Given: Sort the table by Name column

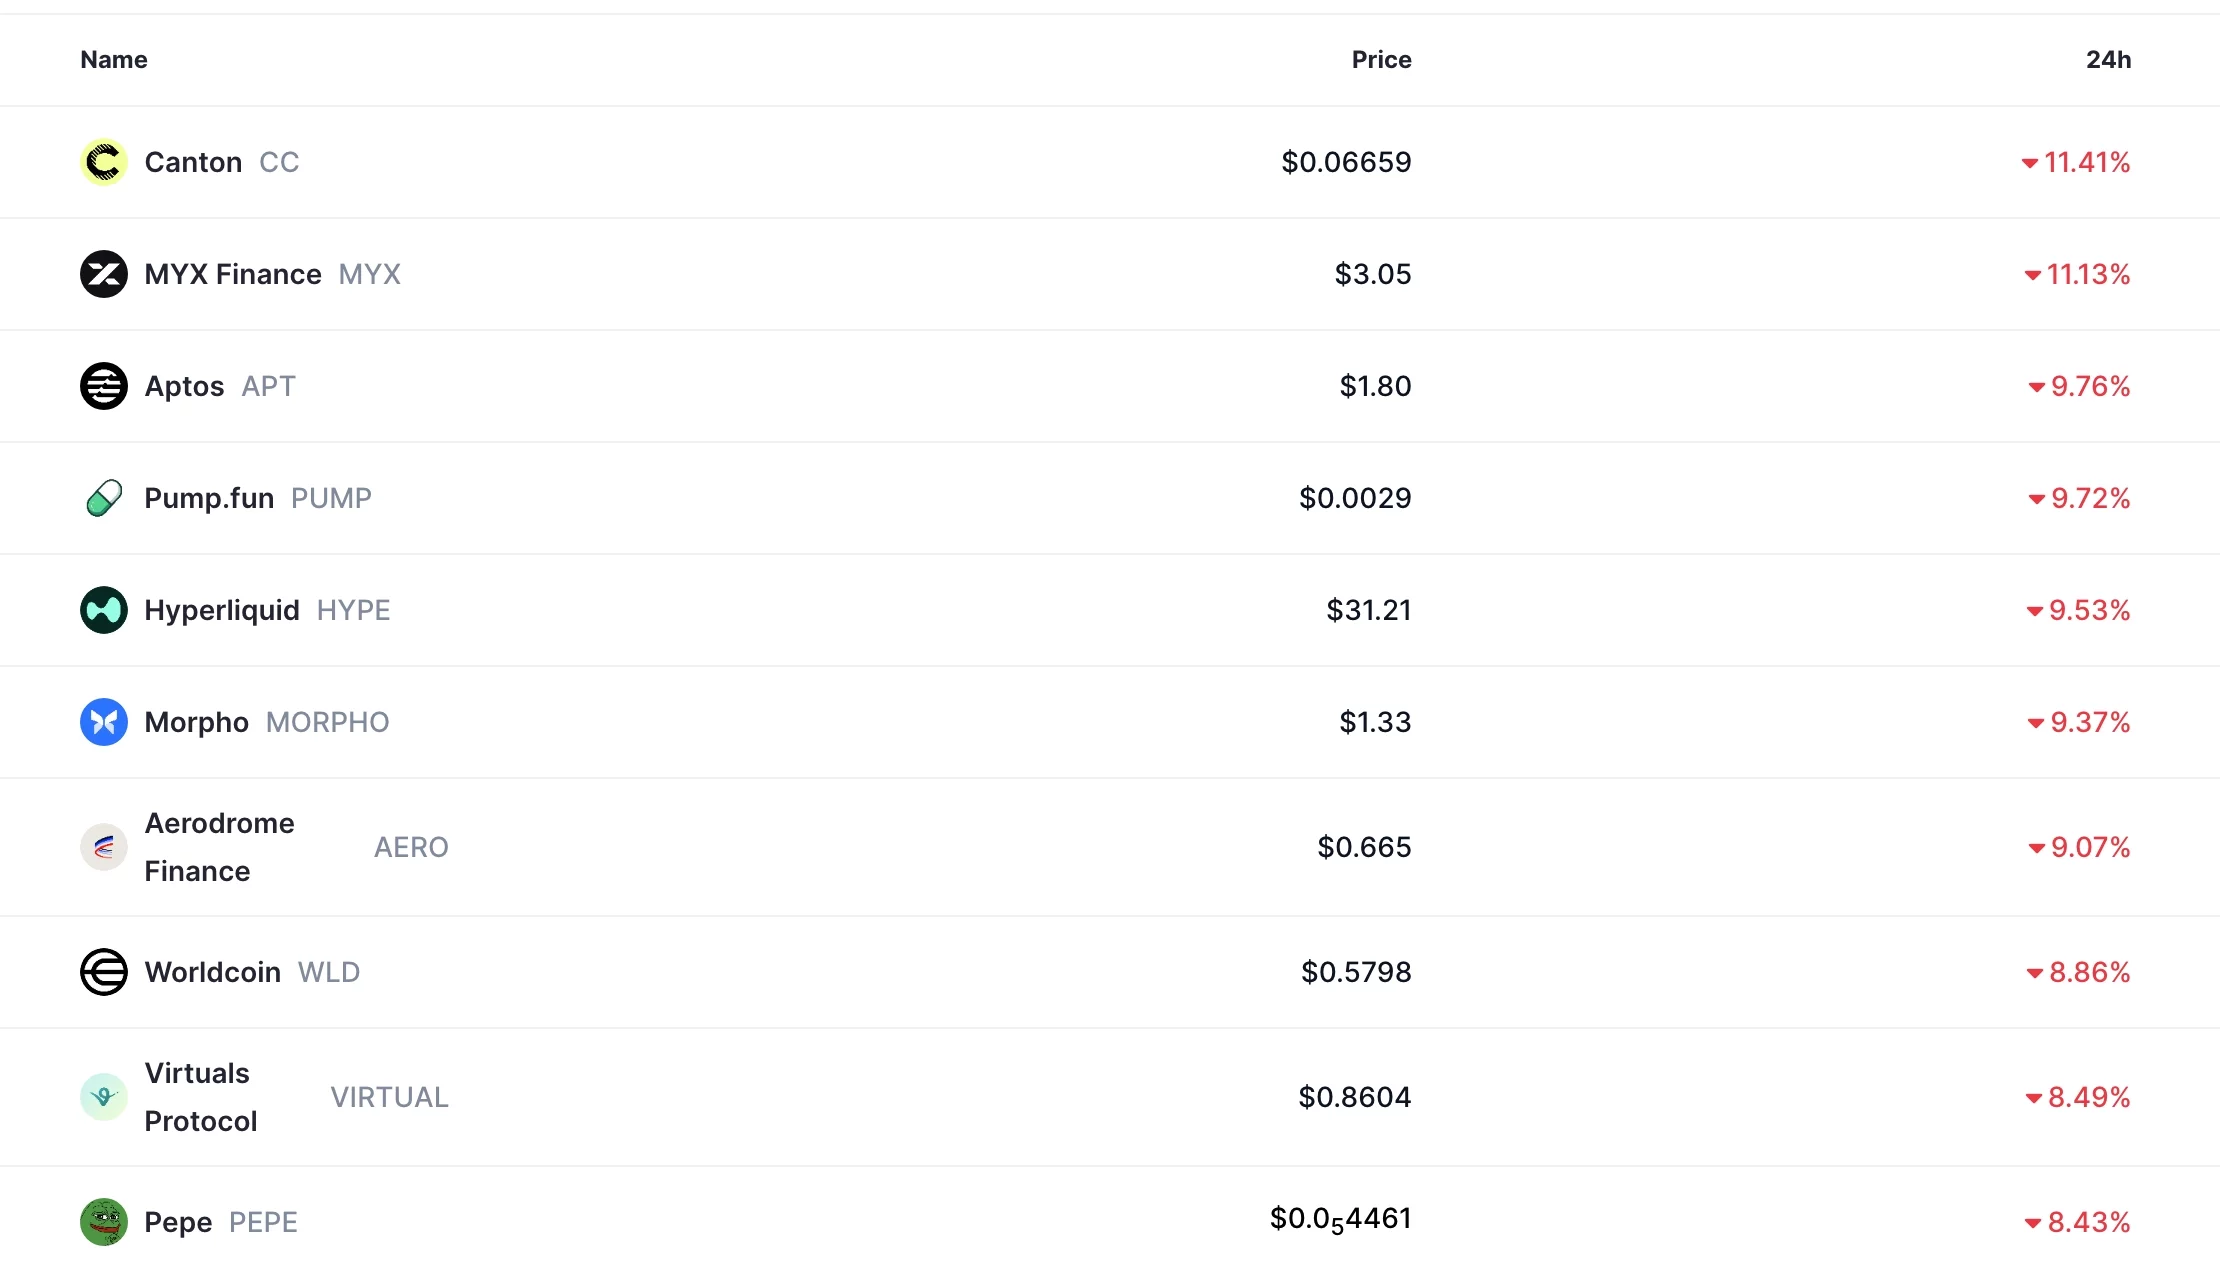Looking at the screenshot, I should (113, 59).
